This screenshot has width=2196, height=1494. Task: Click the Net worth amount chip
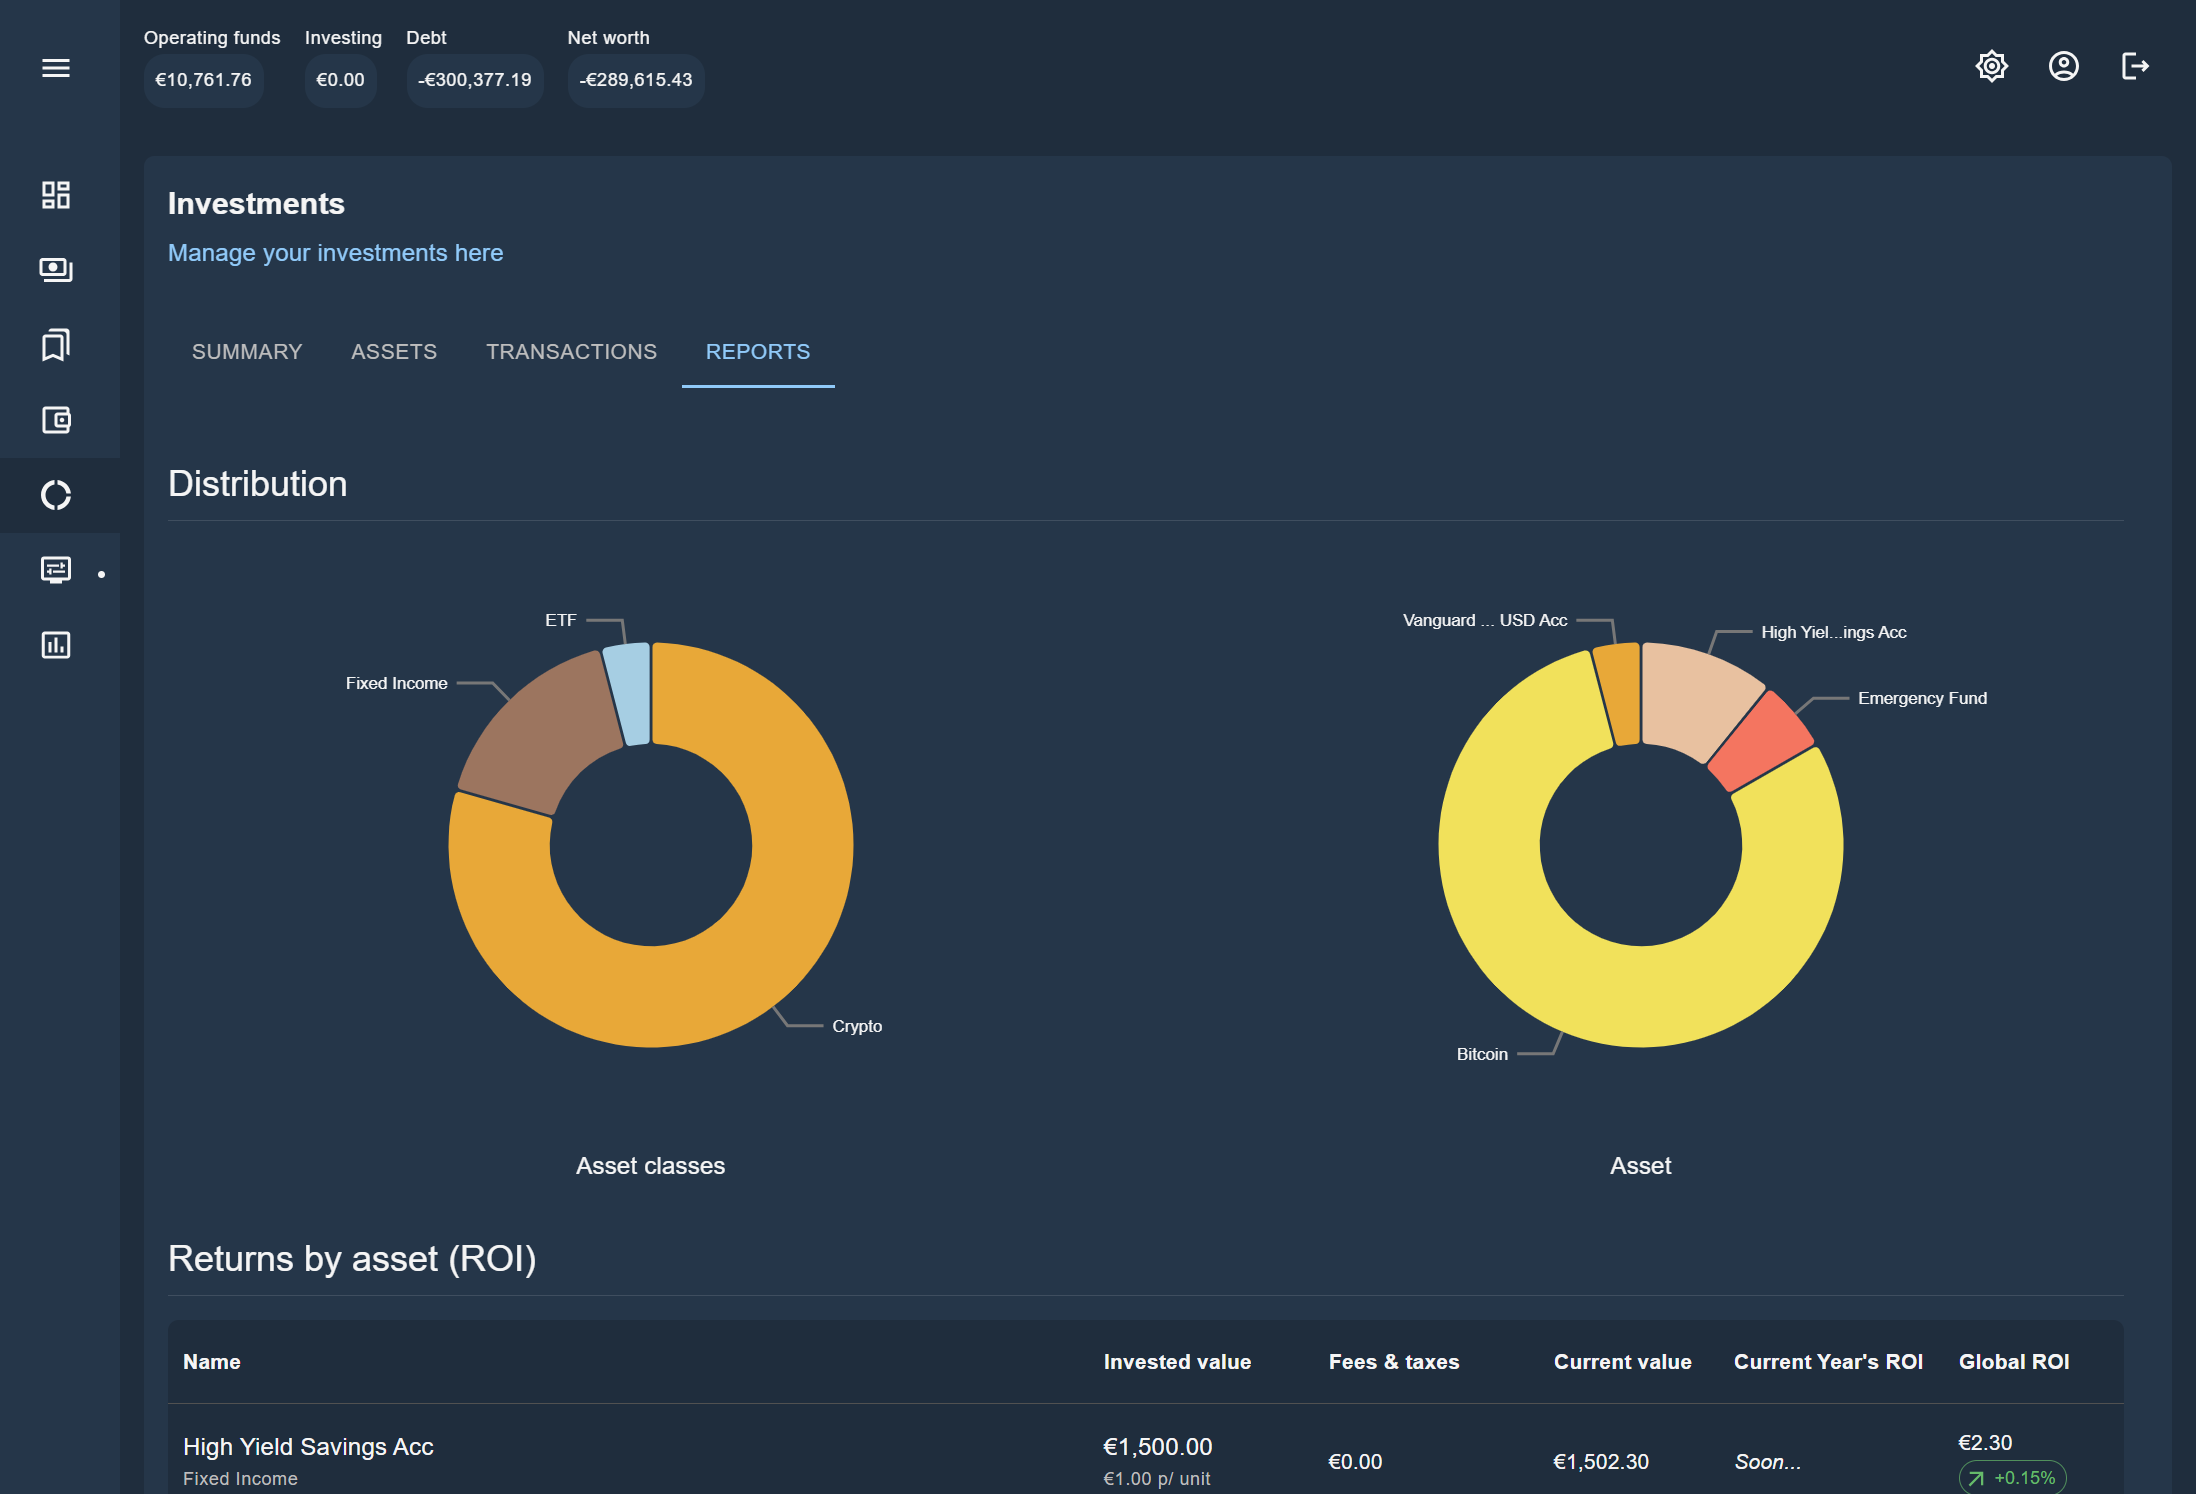[x=636, y=80]
